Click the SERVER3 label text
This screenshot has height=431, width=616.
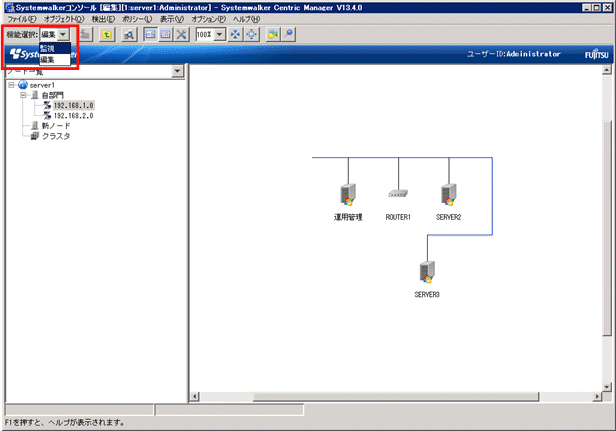tap(427, 294)
